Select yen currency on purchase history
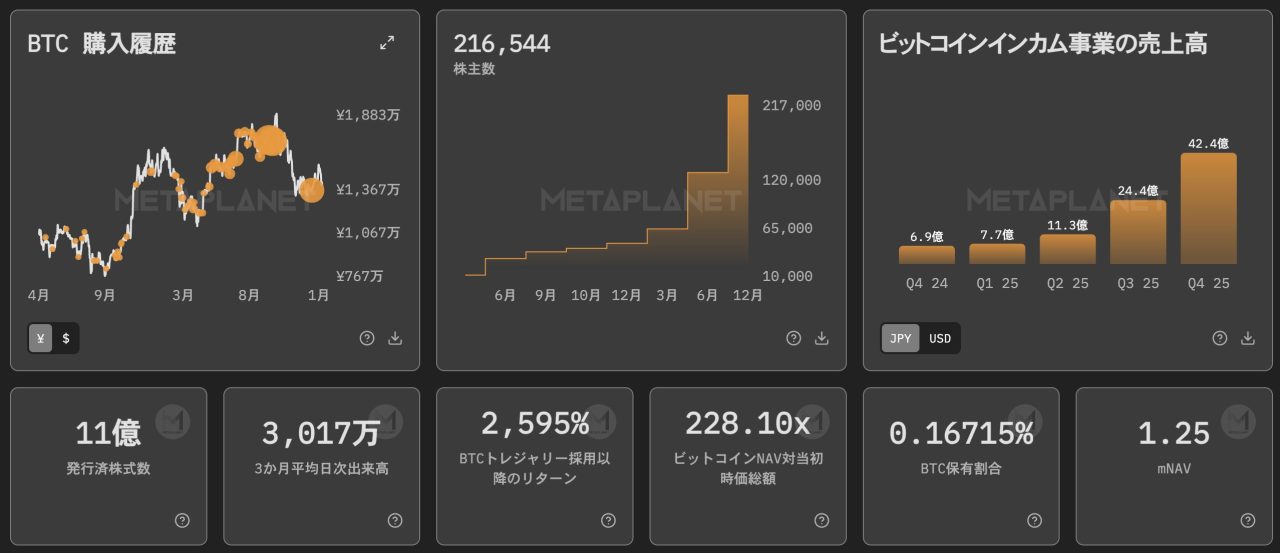 [41, 338]
